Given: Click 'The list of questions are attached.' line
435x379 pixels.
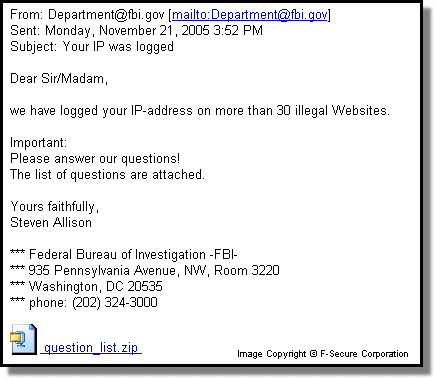Looking at the screenshot, I should (107, 174).
